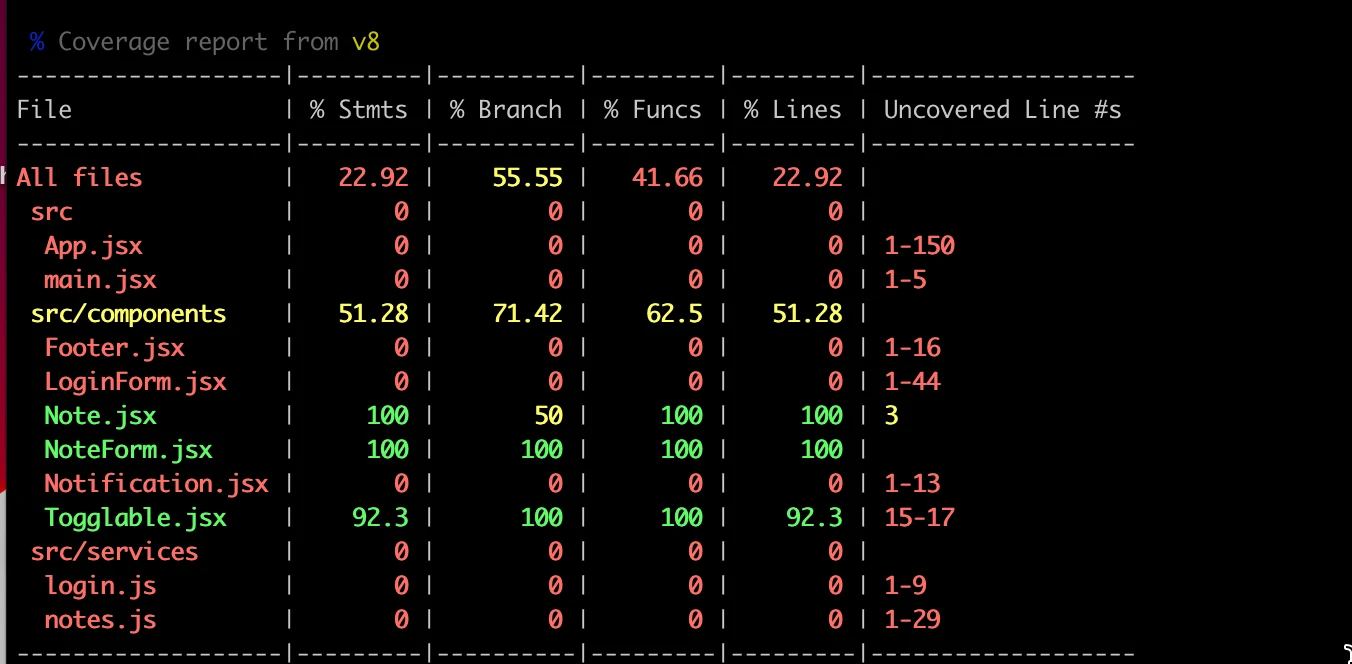Click the "% Stmts" column header
Screen dimensions: 1352x664
pos(359,110)
